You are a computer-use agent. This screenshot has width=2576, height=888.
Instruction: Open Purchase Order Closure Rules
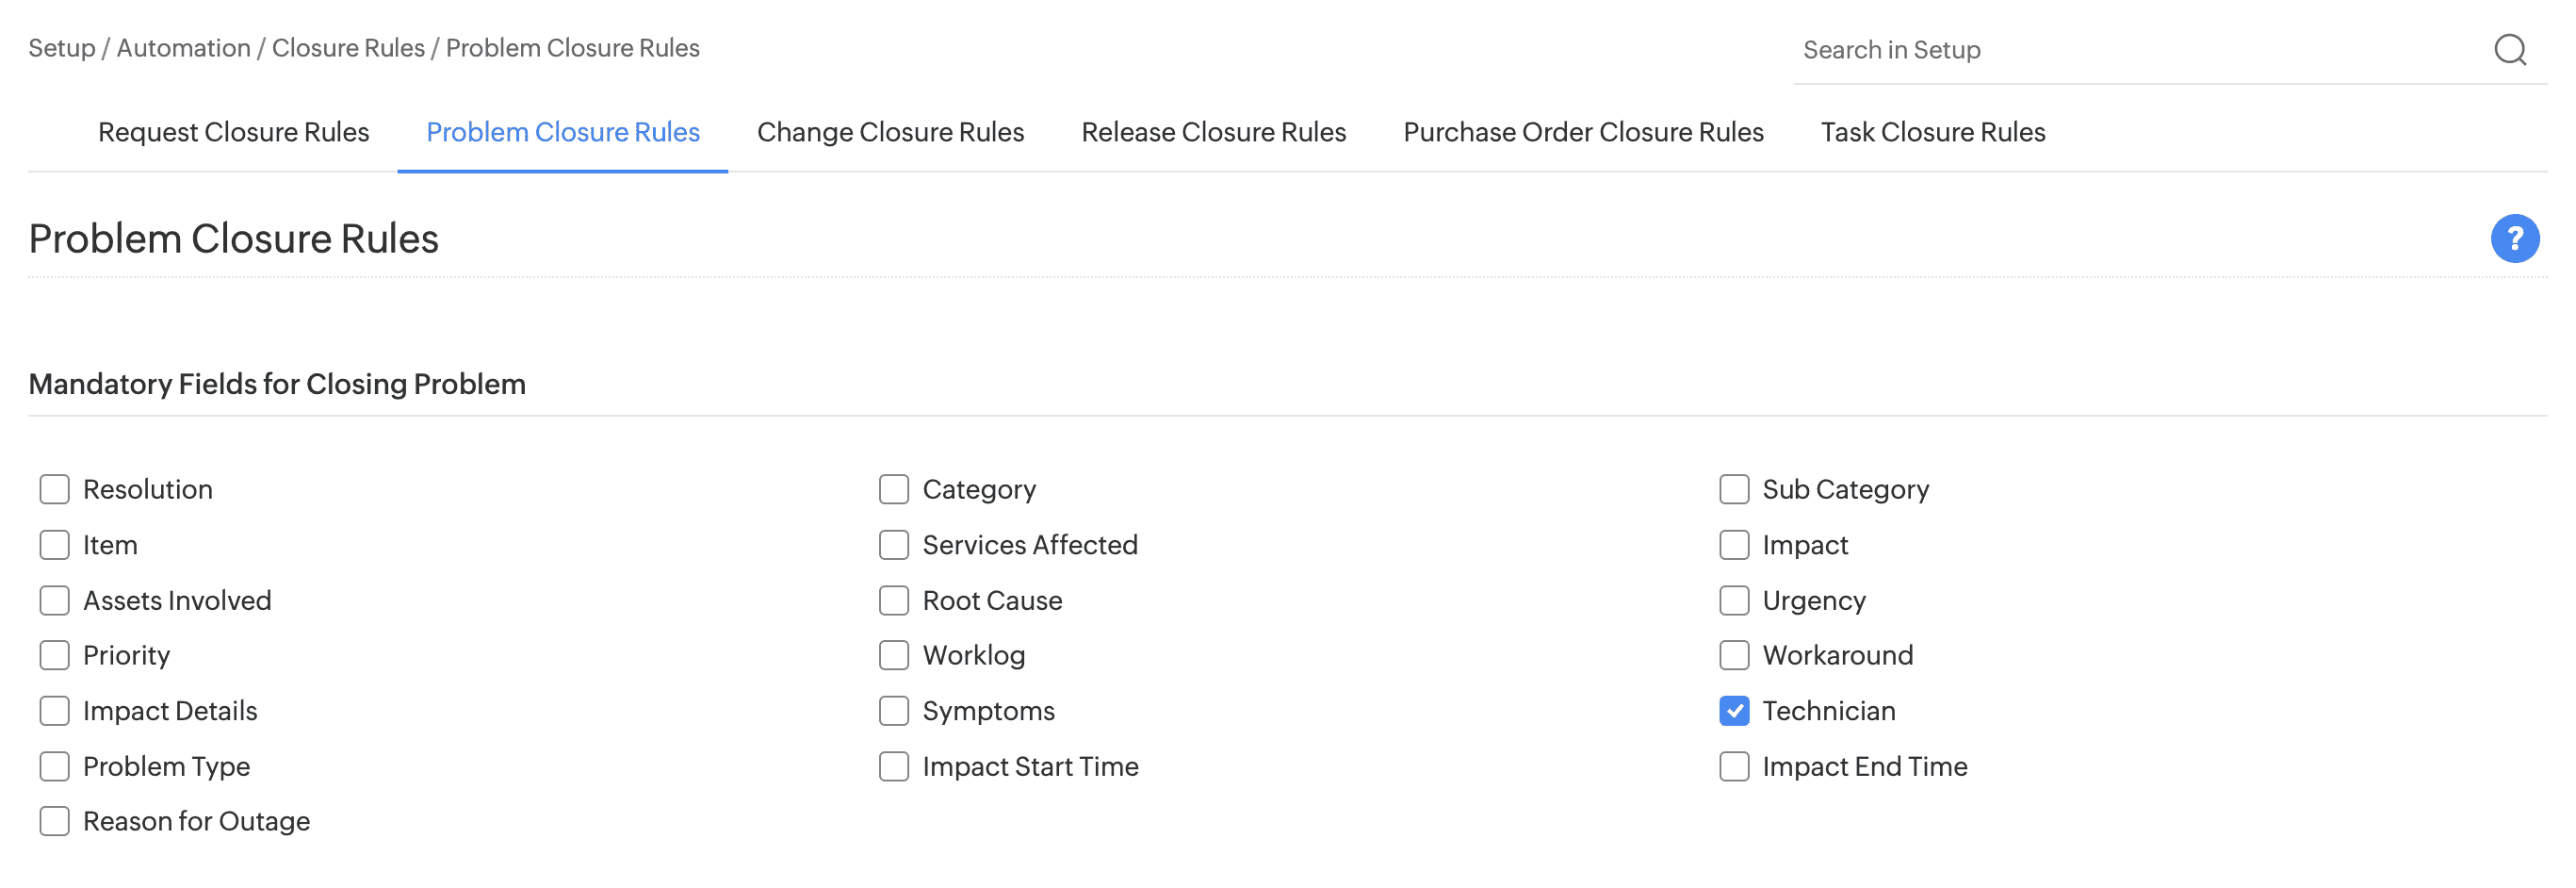coord(1583,131)
